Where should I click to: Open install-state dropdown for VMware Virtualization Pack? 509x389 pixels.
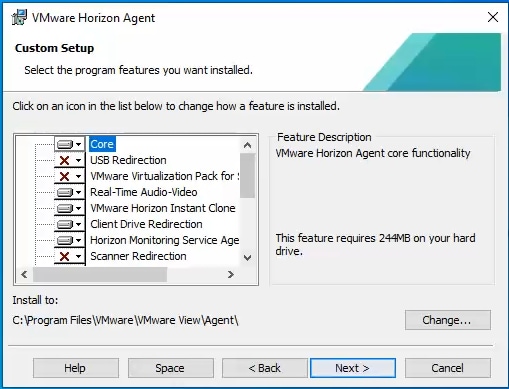pos(69,176)
